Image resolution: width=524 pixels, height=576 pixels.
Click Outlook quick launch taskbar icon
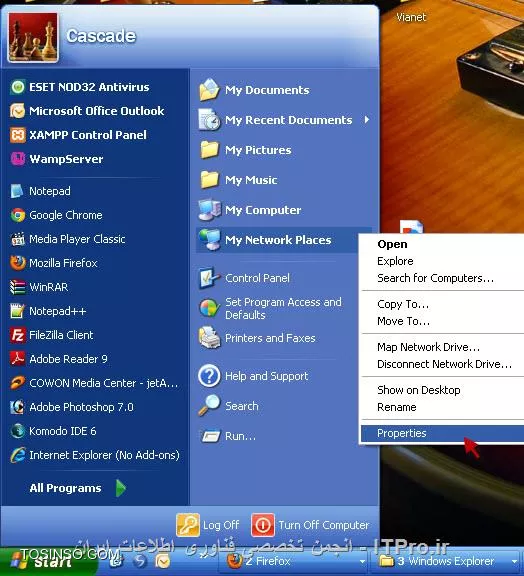coord(162,562)
